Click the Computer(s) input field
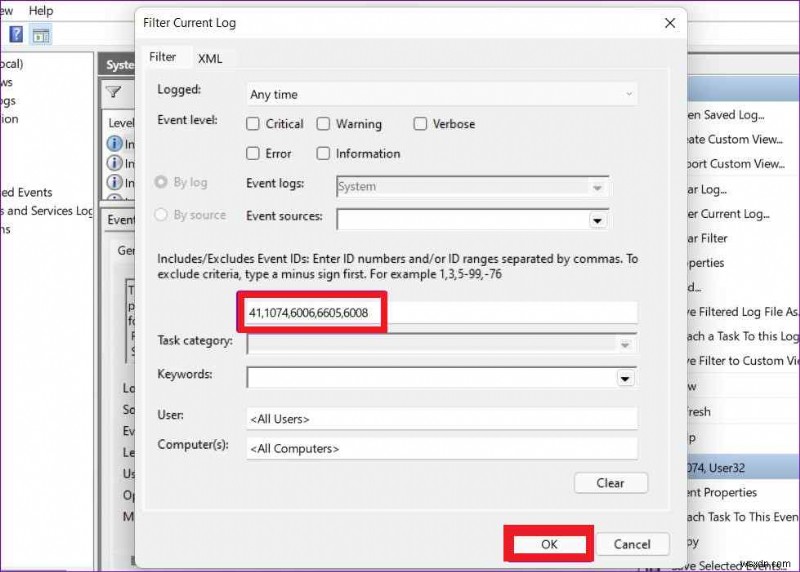Viewport: 800px width, 572px height. (441, 449)
